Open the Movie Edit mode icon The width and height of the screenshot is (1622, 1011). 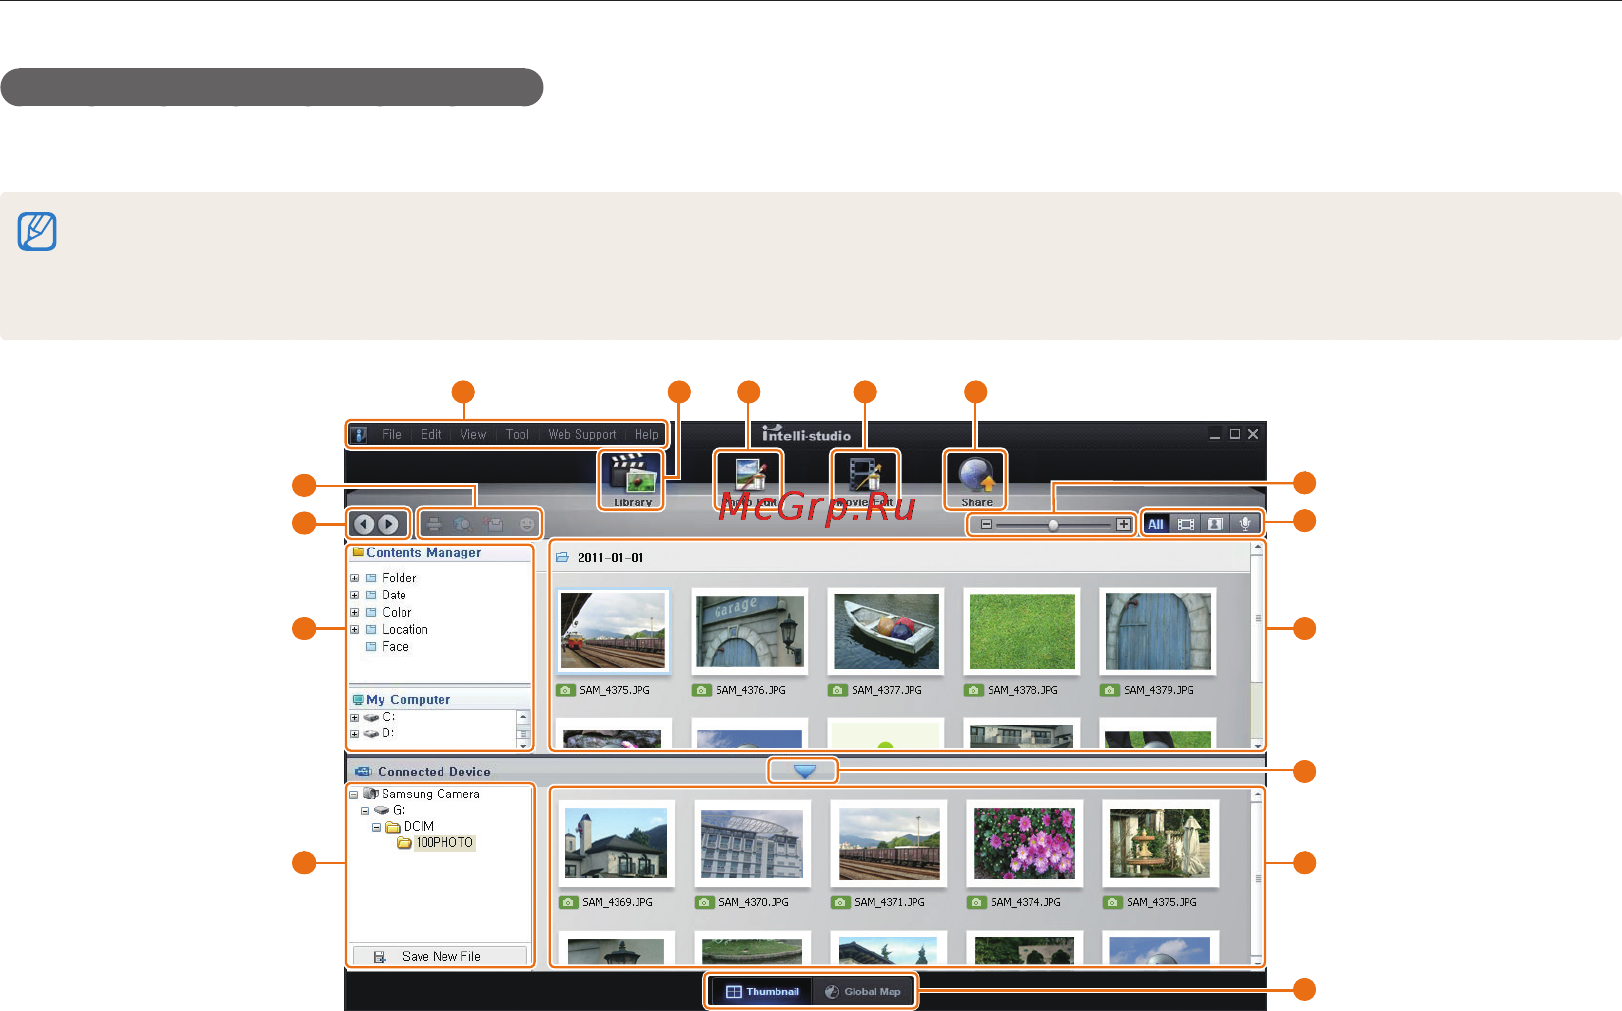(x=865, y=479)
